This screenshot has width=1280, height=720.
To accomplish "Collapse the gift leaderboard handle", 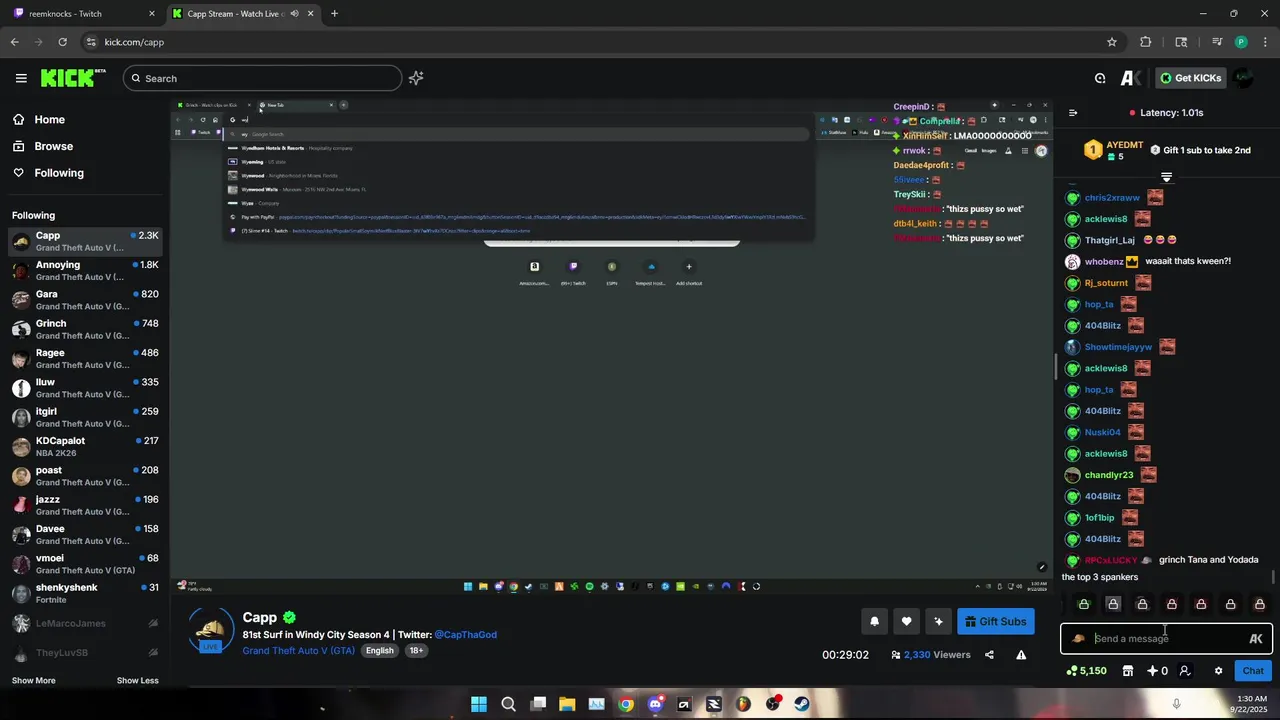I will [1166, 177].
